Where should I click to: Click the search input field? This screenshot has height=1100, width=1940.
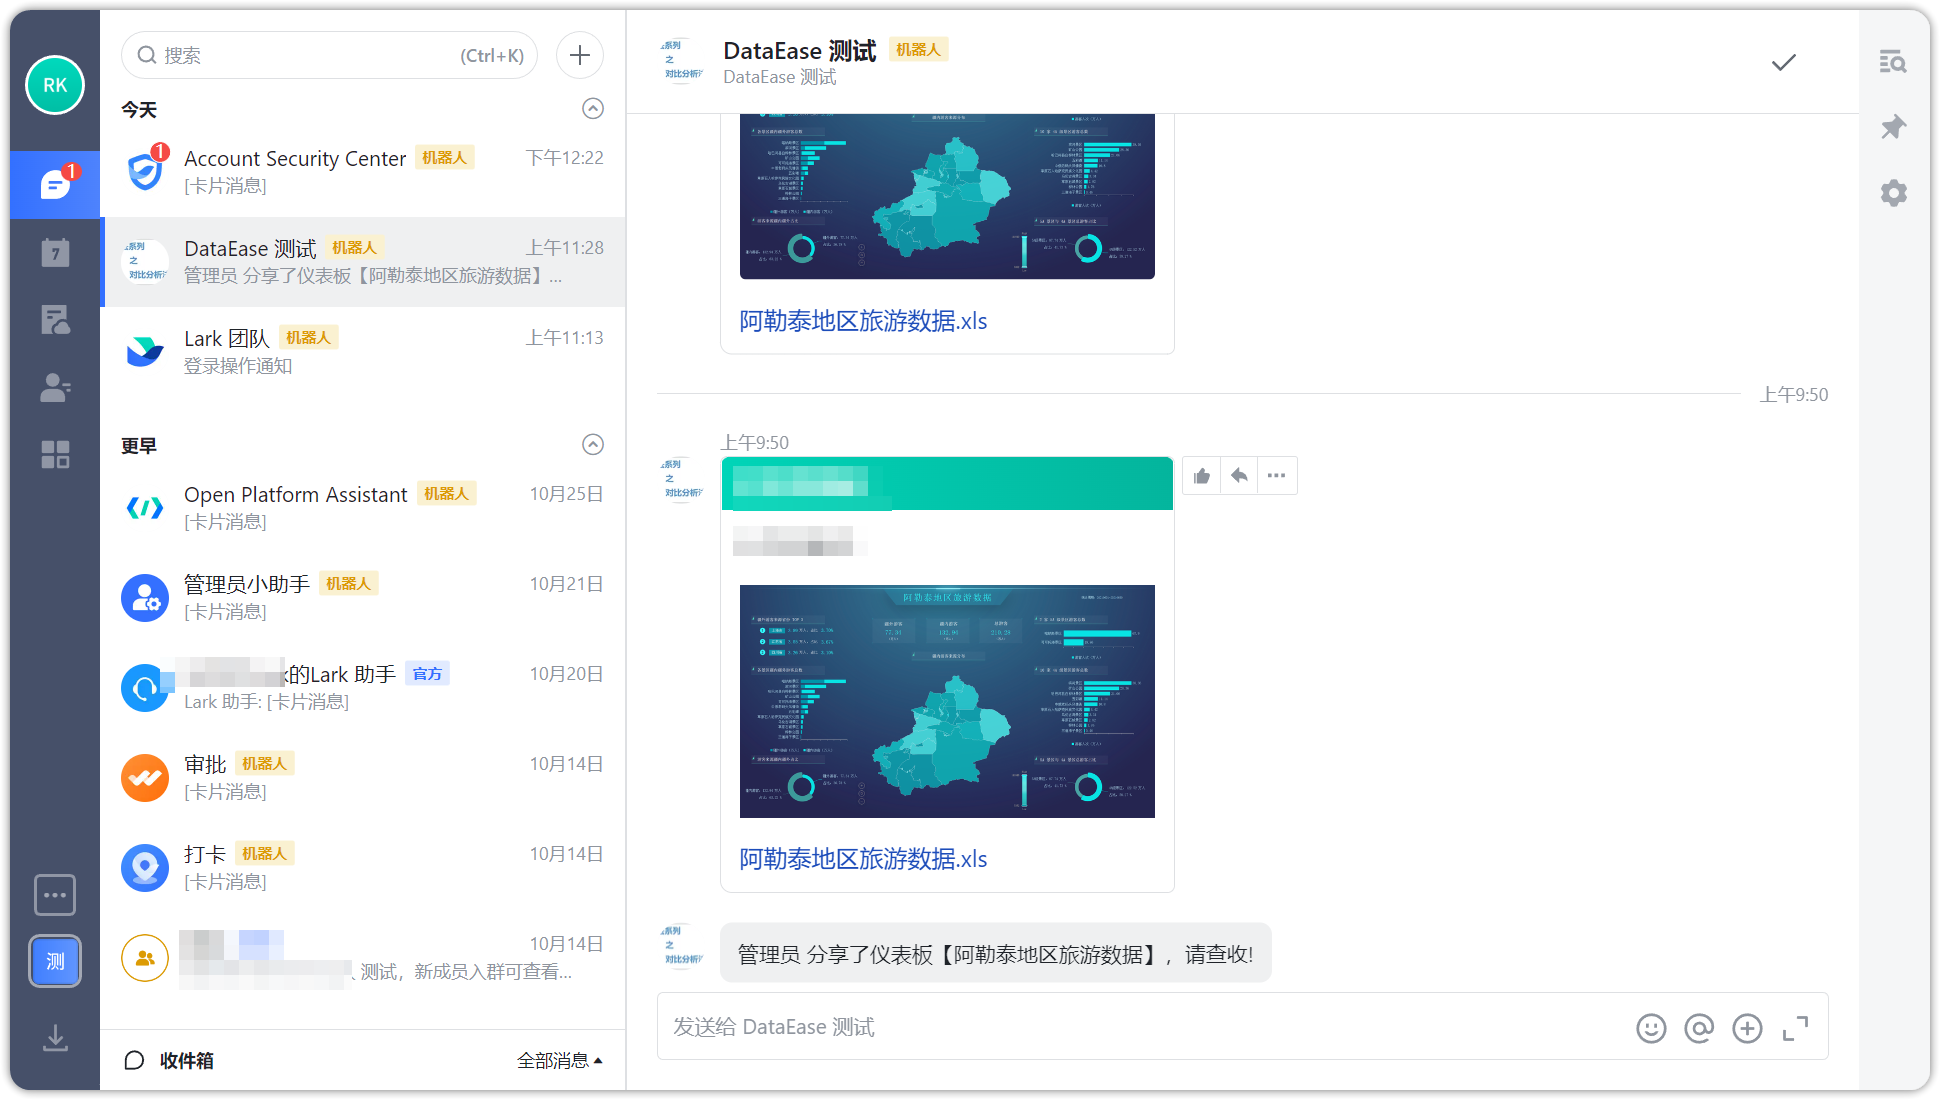point(329,55)
